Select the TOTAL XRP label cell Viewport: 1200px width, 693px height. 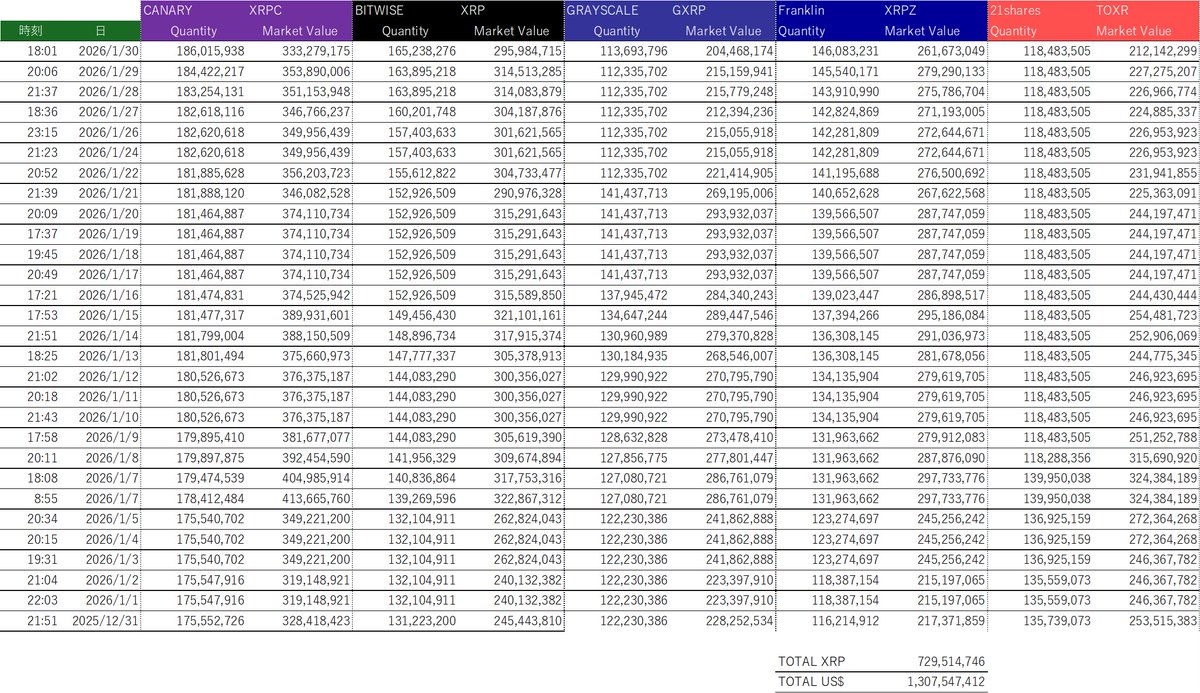810,661
